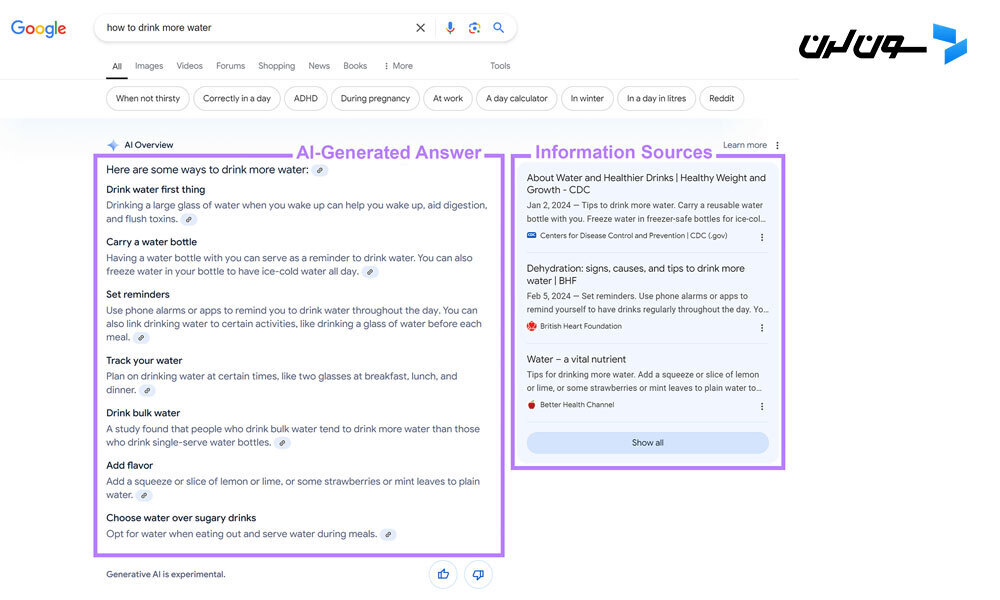Refine search with 'When not thirsty' chip
The image size is (1000, 600).
148,99
